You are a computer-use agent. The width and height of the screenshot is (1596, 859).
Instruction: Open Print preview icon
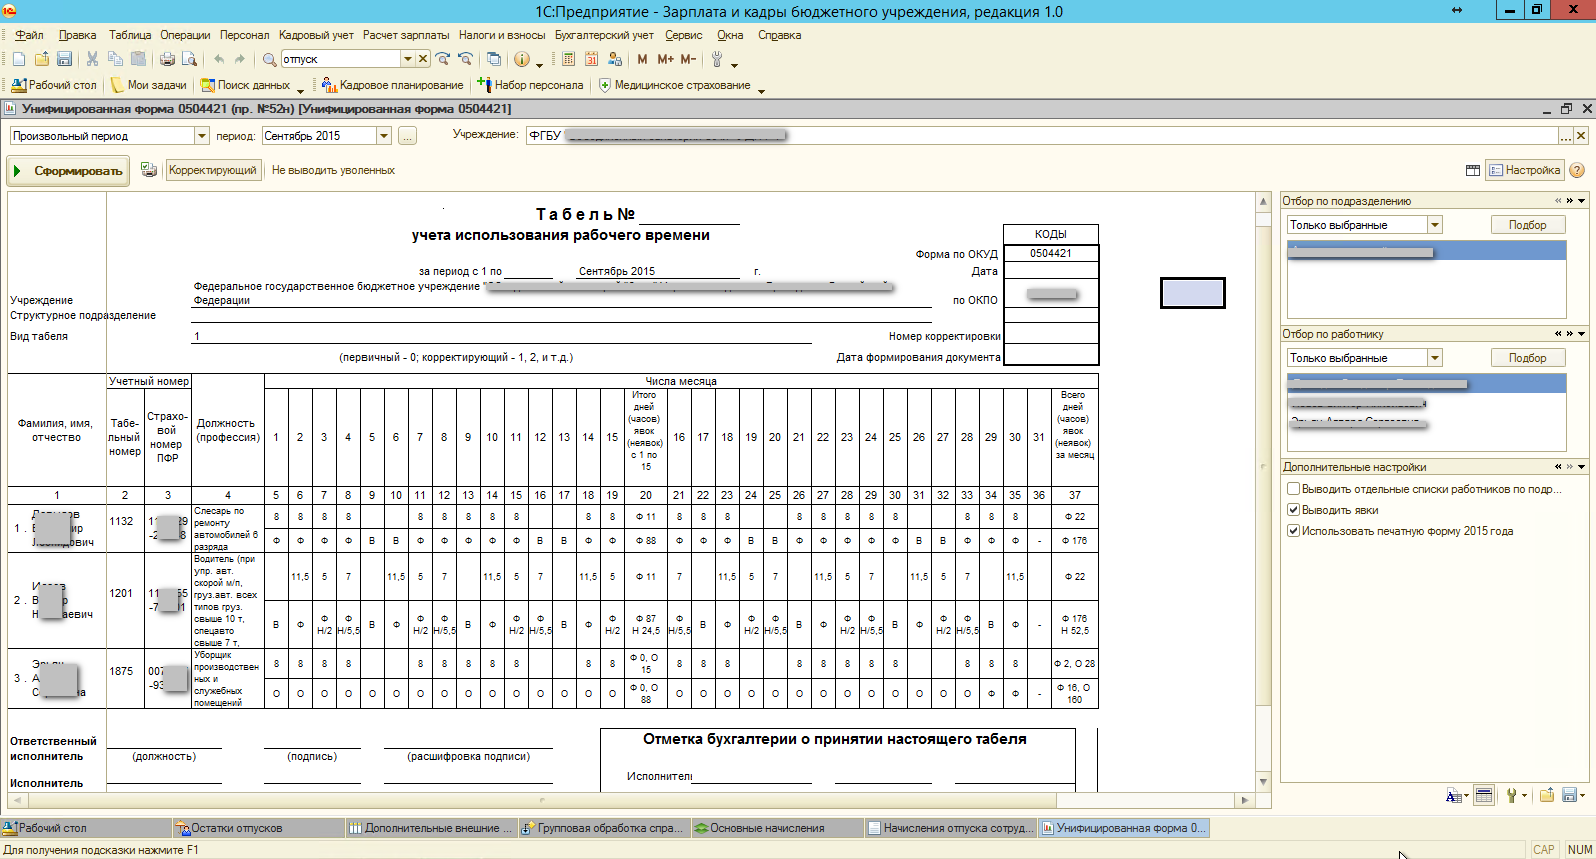coord(189,59)
